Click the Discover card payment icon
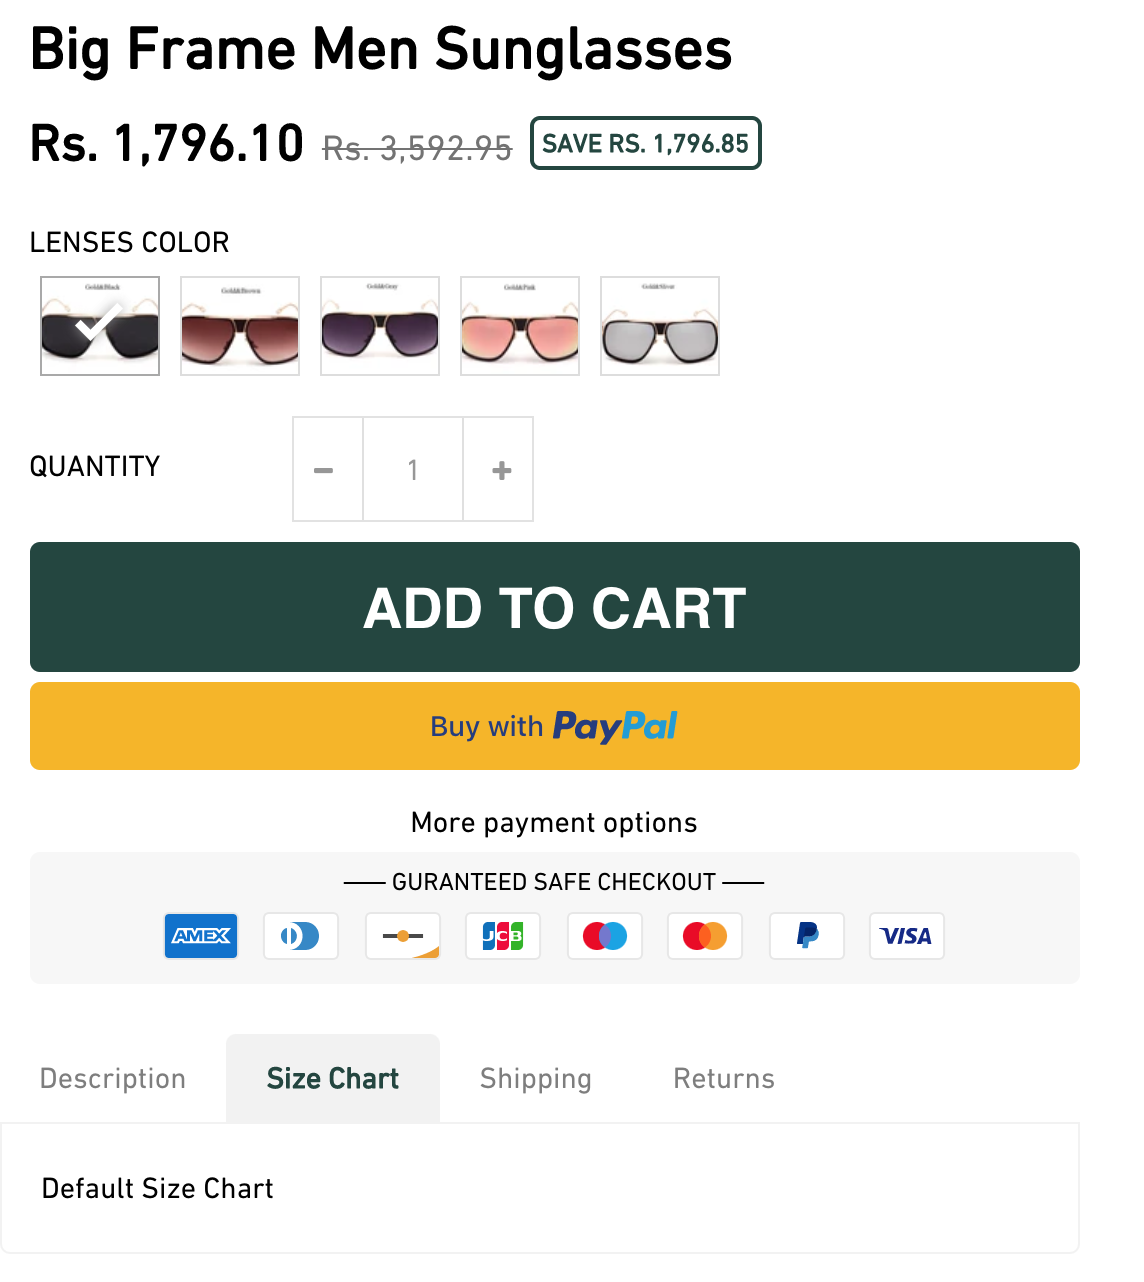 [403, 936]
